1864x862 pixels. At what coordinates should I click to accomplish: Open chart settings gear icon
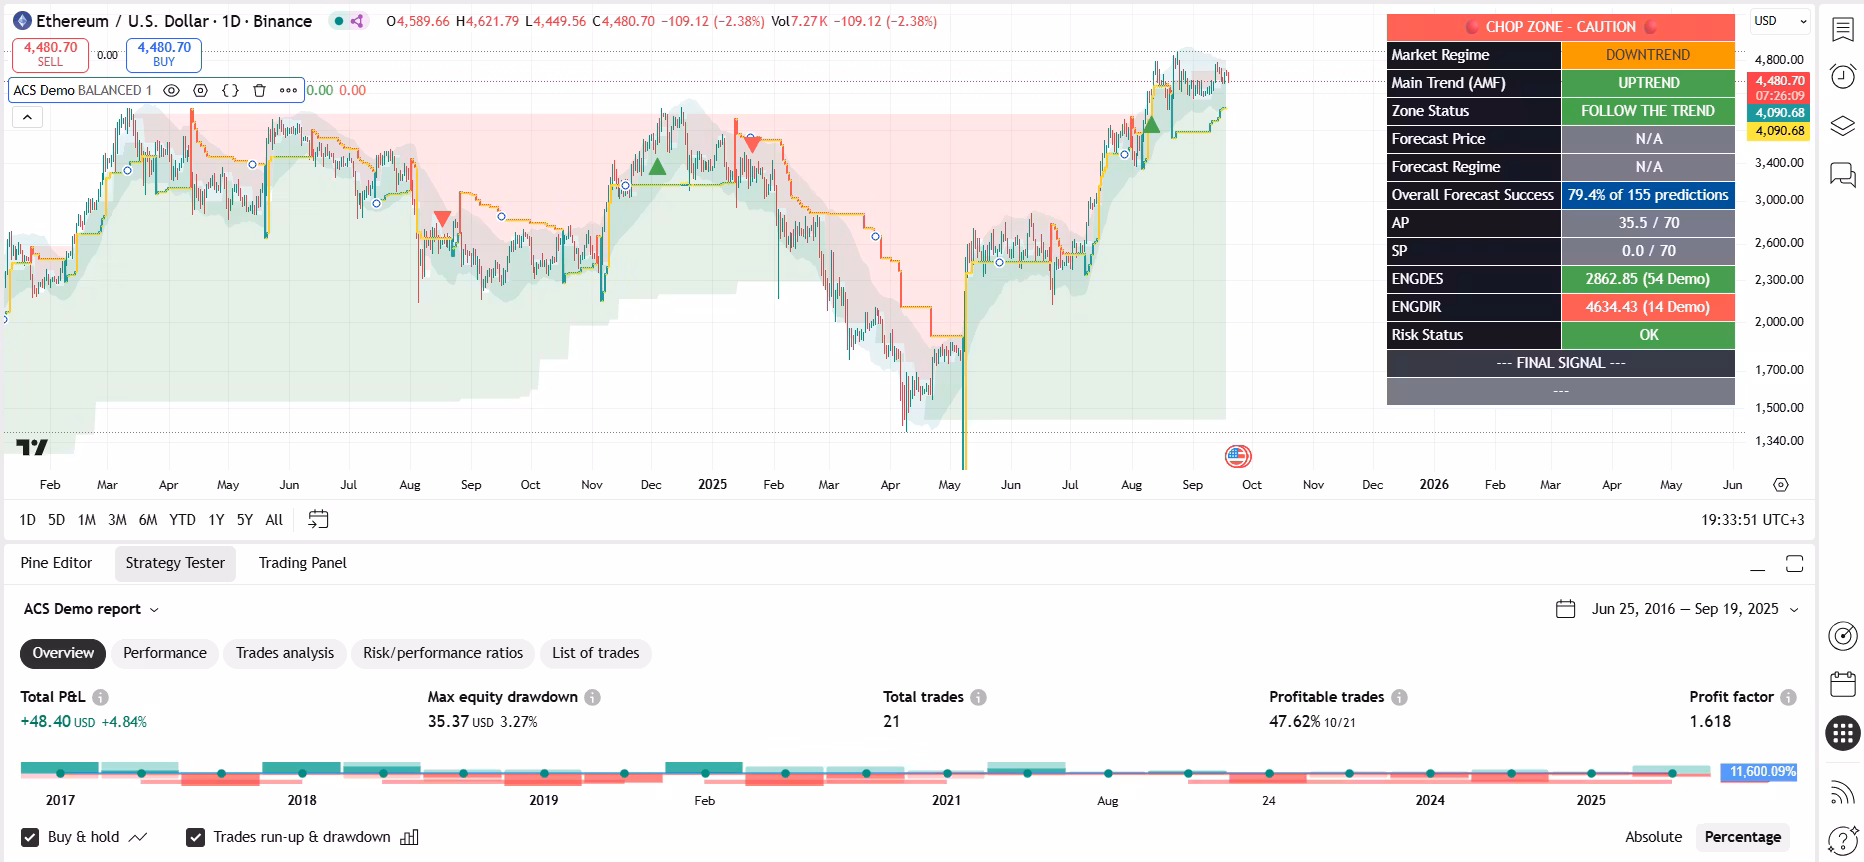[1780, 485]
